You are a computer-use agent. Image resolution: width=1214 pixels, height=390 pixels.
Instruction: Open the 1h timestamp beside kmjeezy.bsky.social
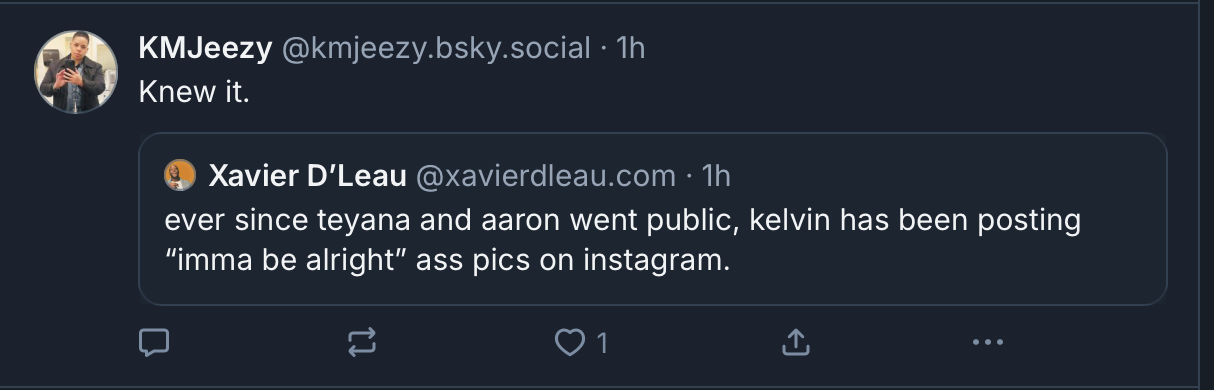pos(631,48)
